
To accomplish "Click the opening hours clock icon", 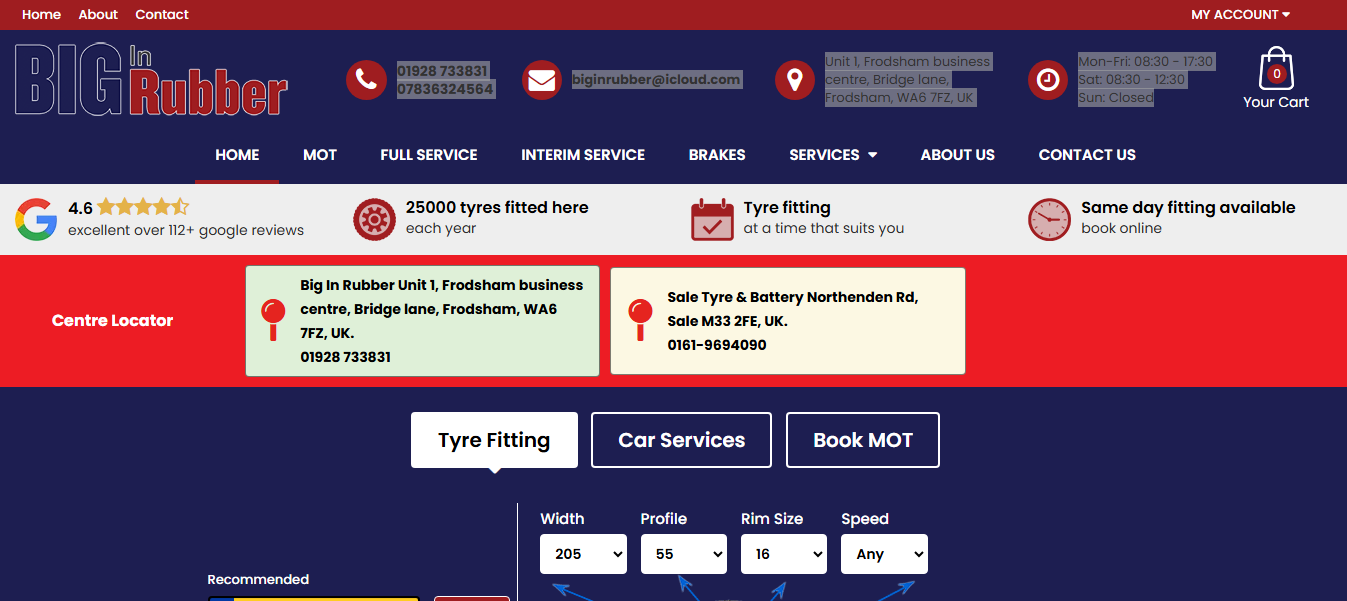I will pos(1048,80).
